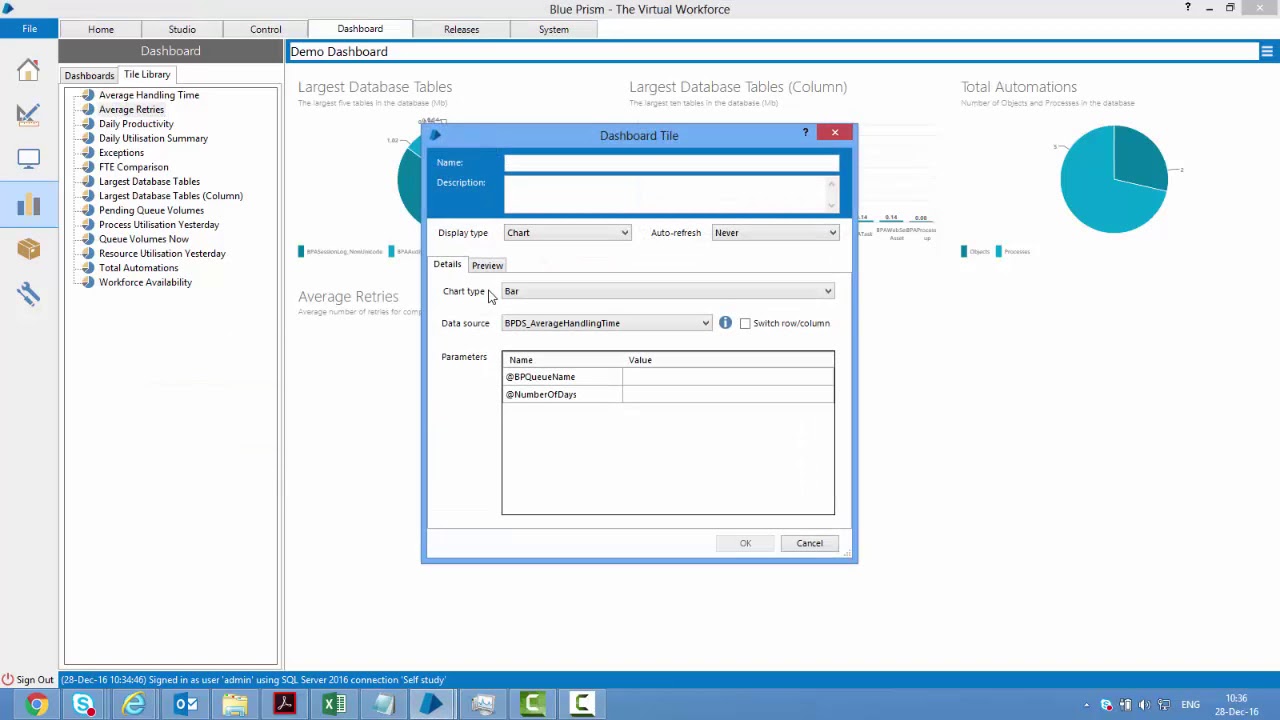Select Total Automations tile in library
This screenshot has height=720, width=1280.
click(x=138, y=268)
